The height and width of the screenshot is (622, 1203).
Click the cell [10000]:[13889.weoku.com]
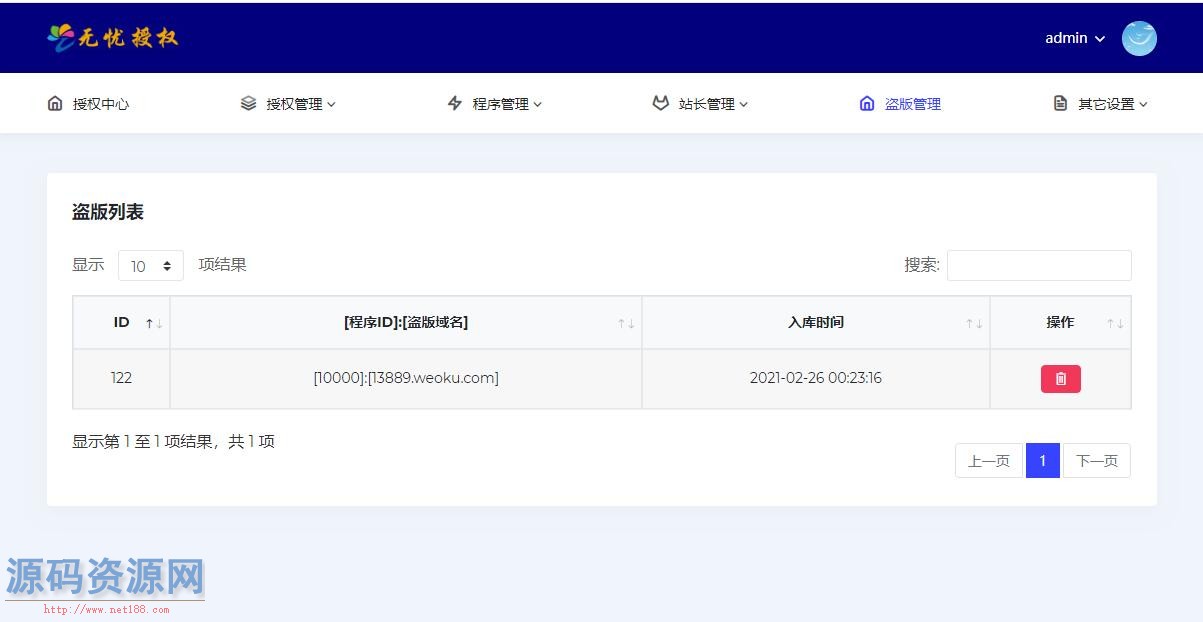(x=406, y=378)
